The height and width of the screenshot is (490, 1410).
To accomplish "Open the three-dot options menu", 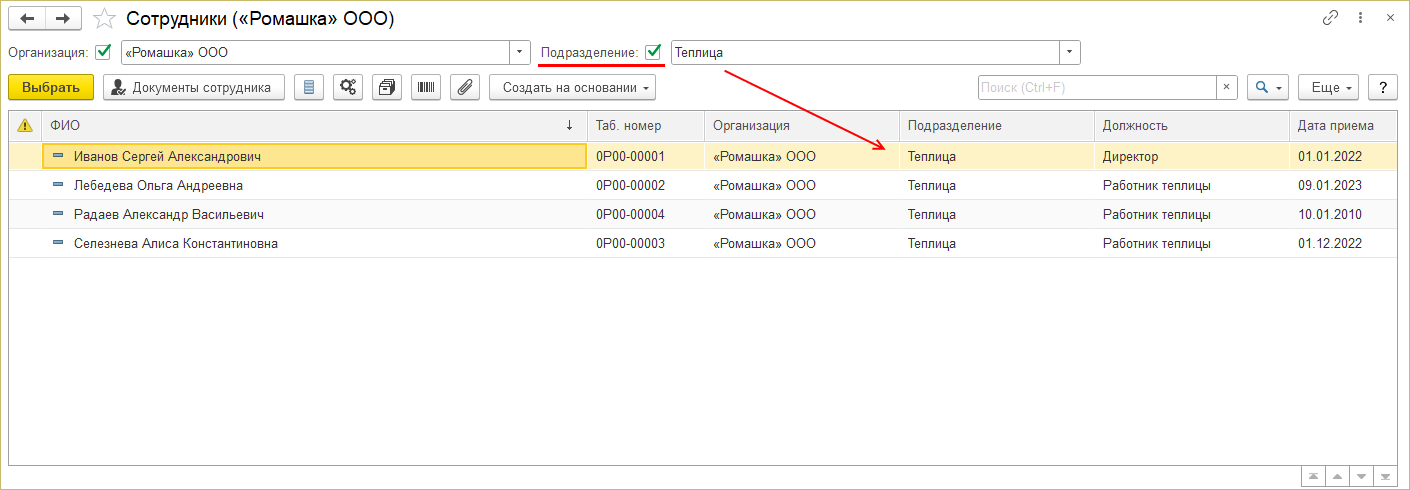I will point(1360,18).
